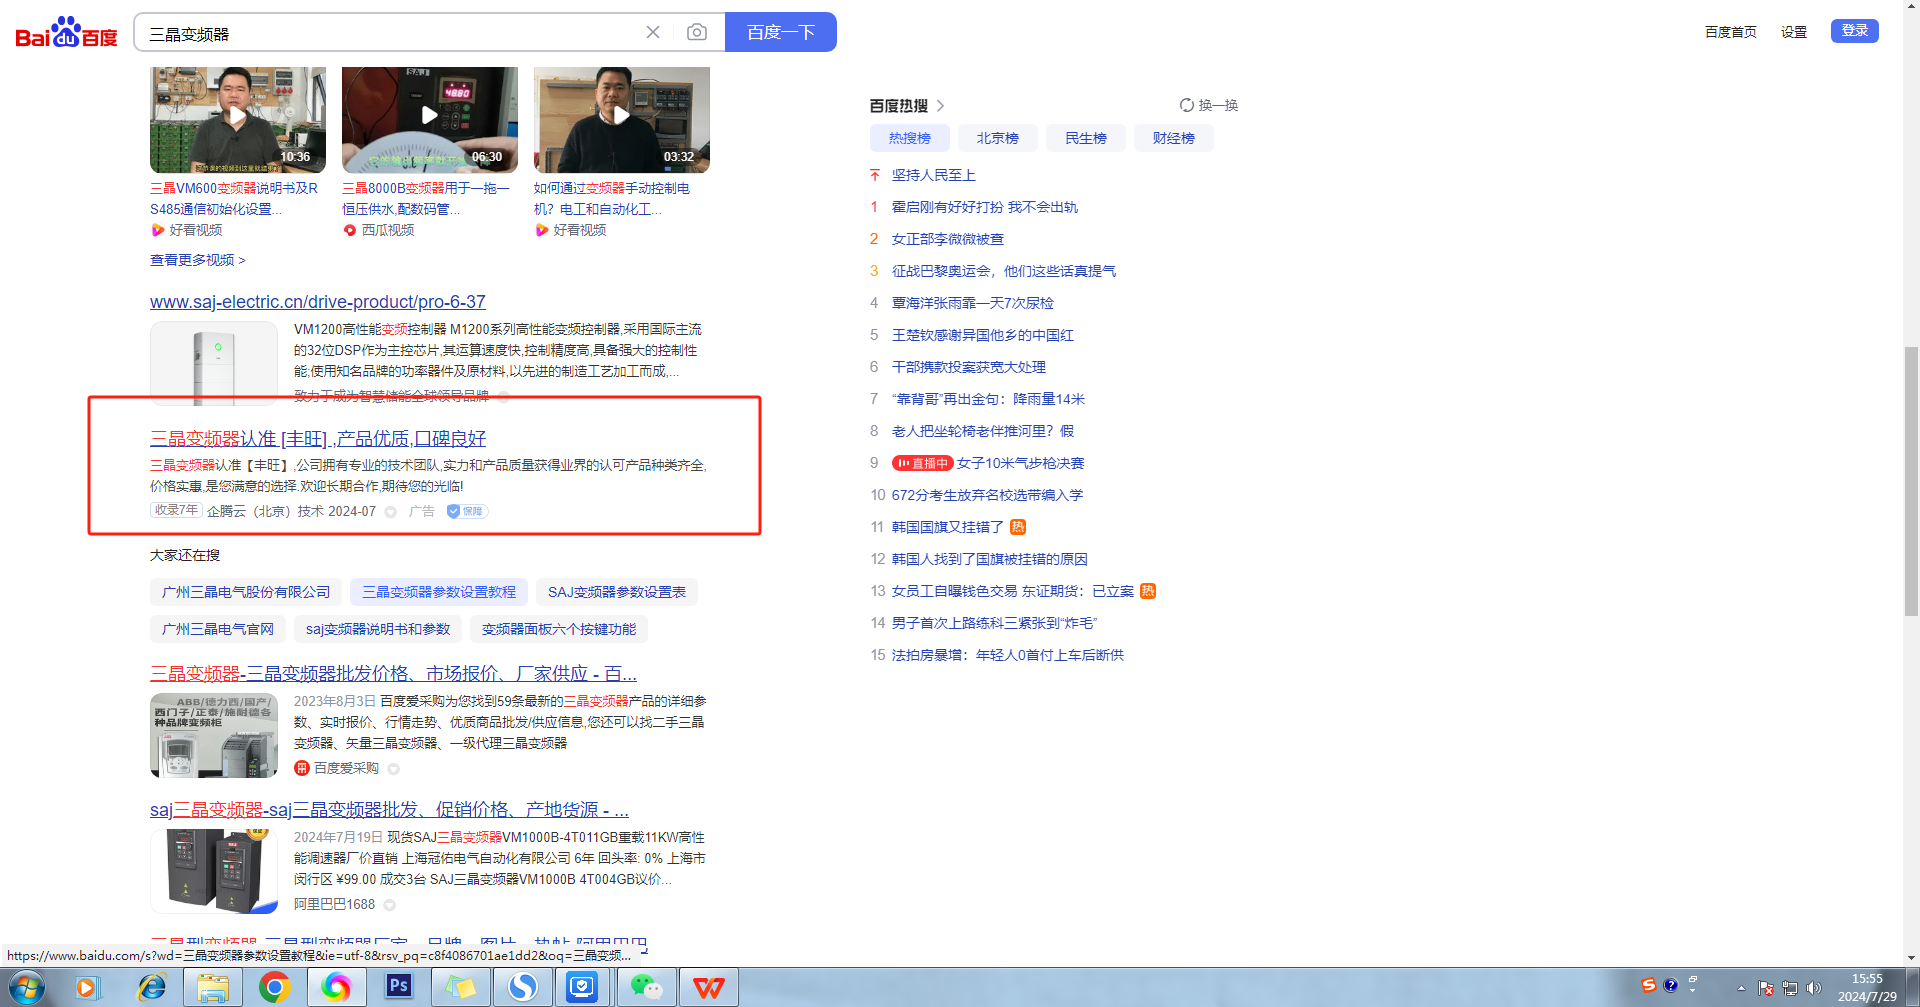Click the 换一换 refresh icon
Screen dimensions: 1920x1007
pyautogui.click(x=1186, y=105)
